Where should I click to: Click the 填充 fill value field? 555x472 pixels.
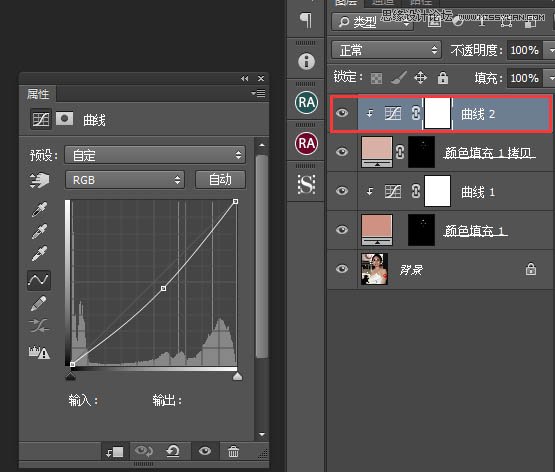coord(525,78)
